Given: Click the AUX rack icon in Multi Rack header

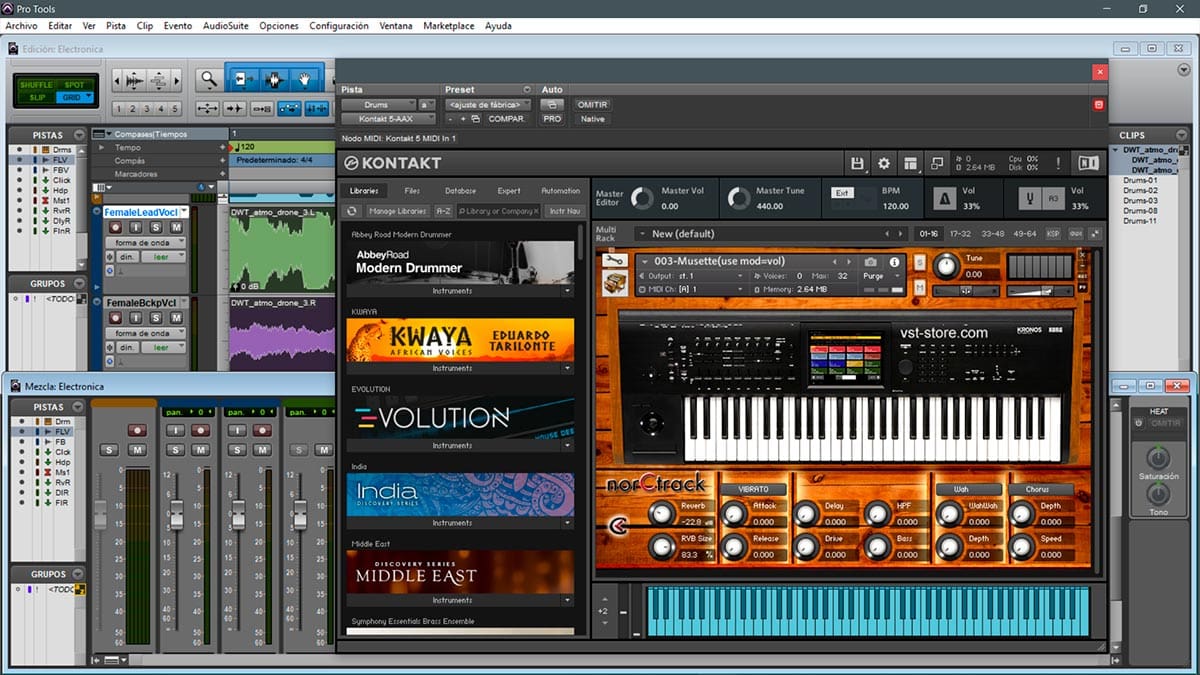Looking at the screenshot, I should (x=1076, y=233).
